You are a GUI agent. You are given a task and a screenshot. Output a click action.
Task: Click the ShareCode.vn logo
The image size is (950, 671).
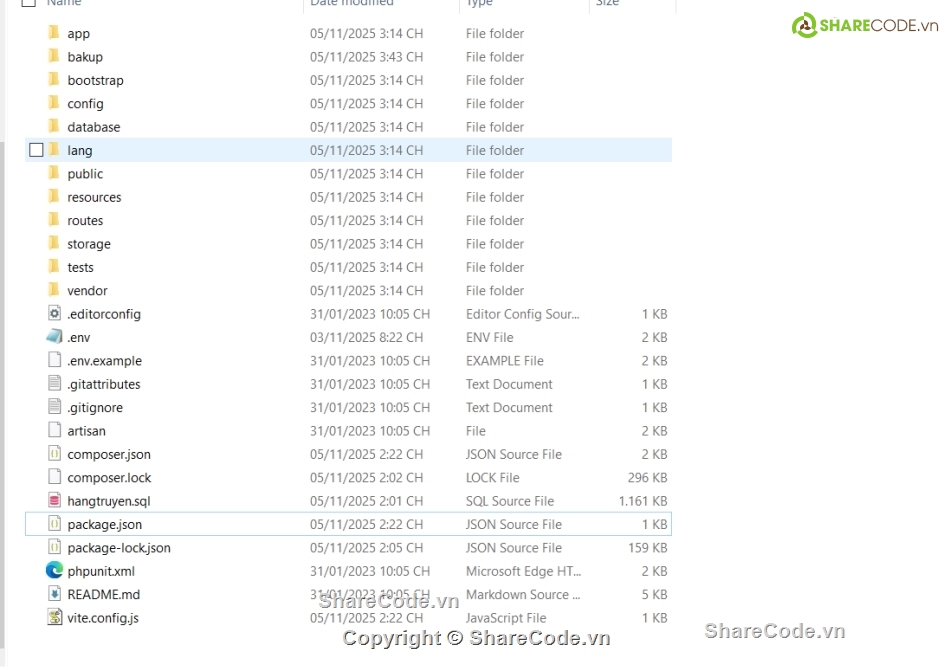tap(865, 26)
